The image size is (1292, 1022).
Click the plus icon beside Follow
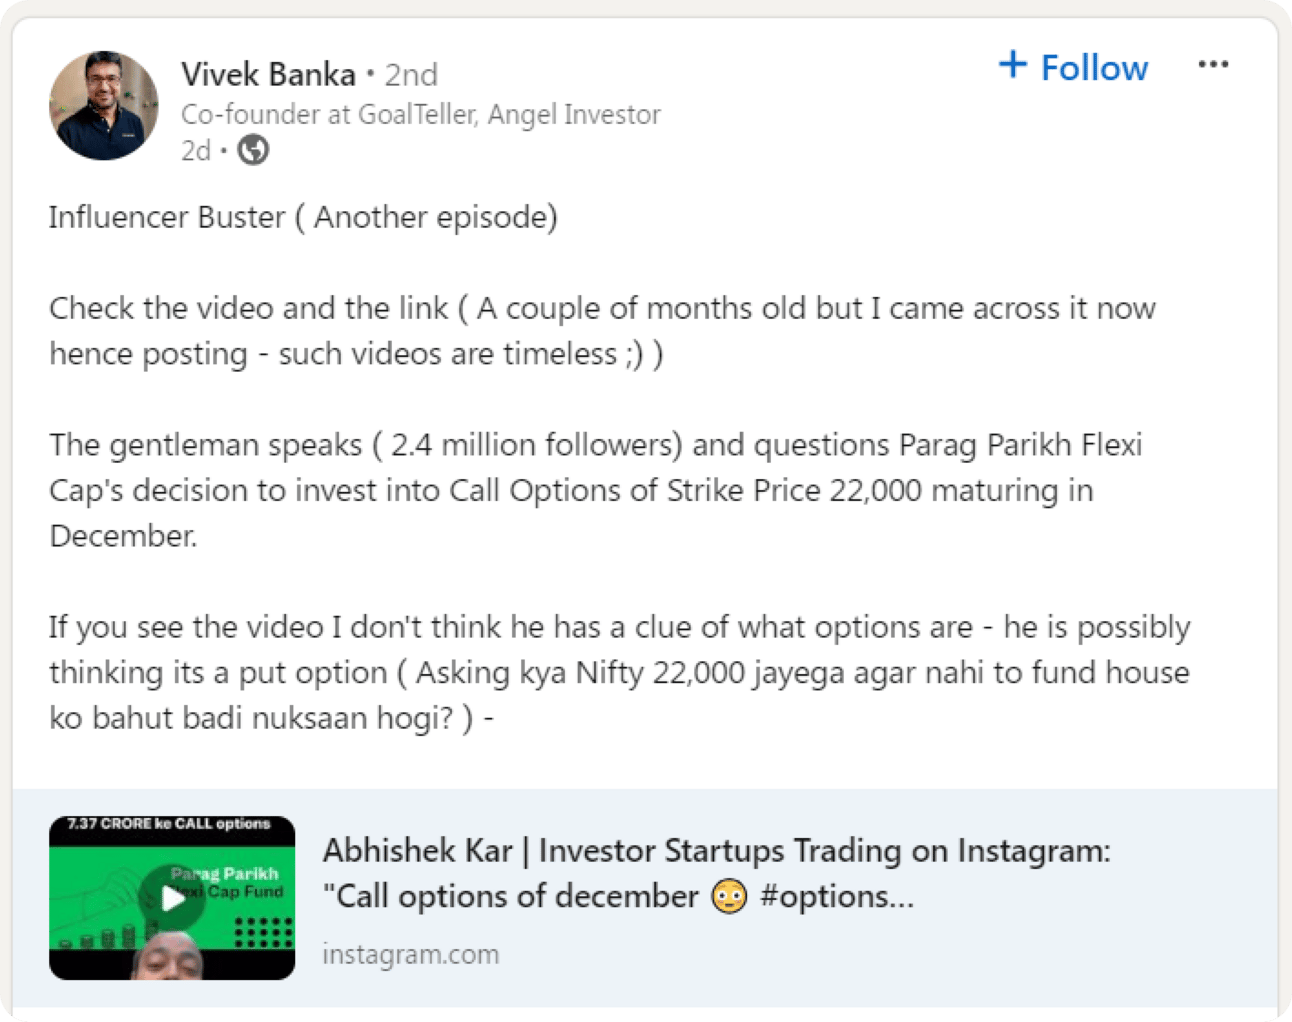click(x=1013, y=65)
